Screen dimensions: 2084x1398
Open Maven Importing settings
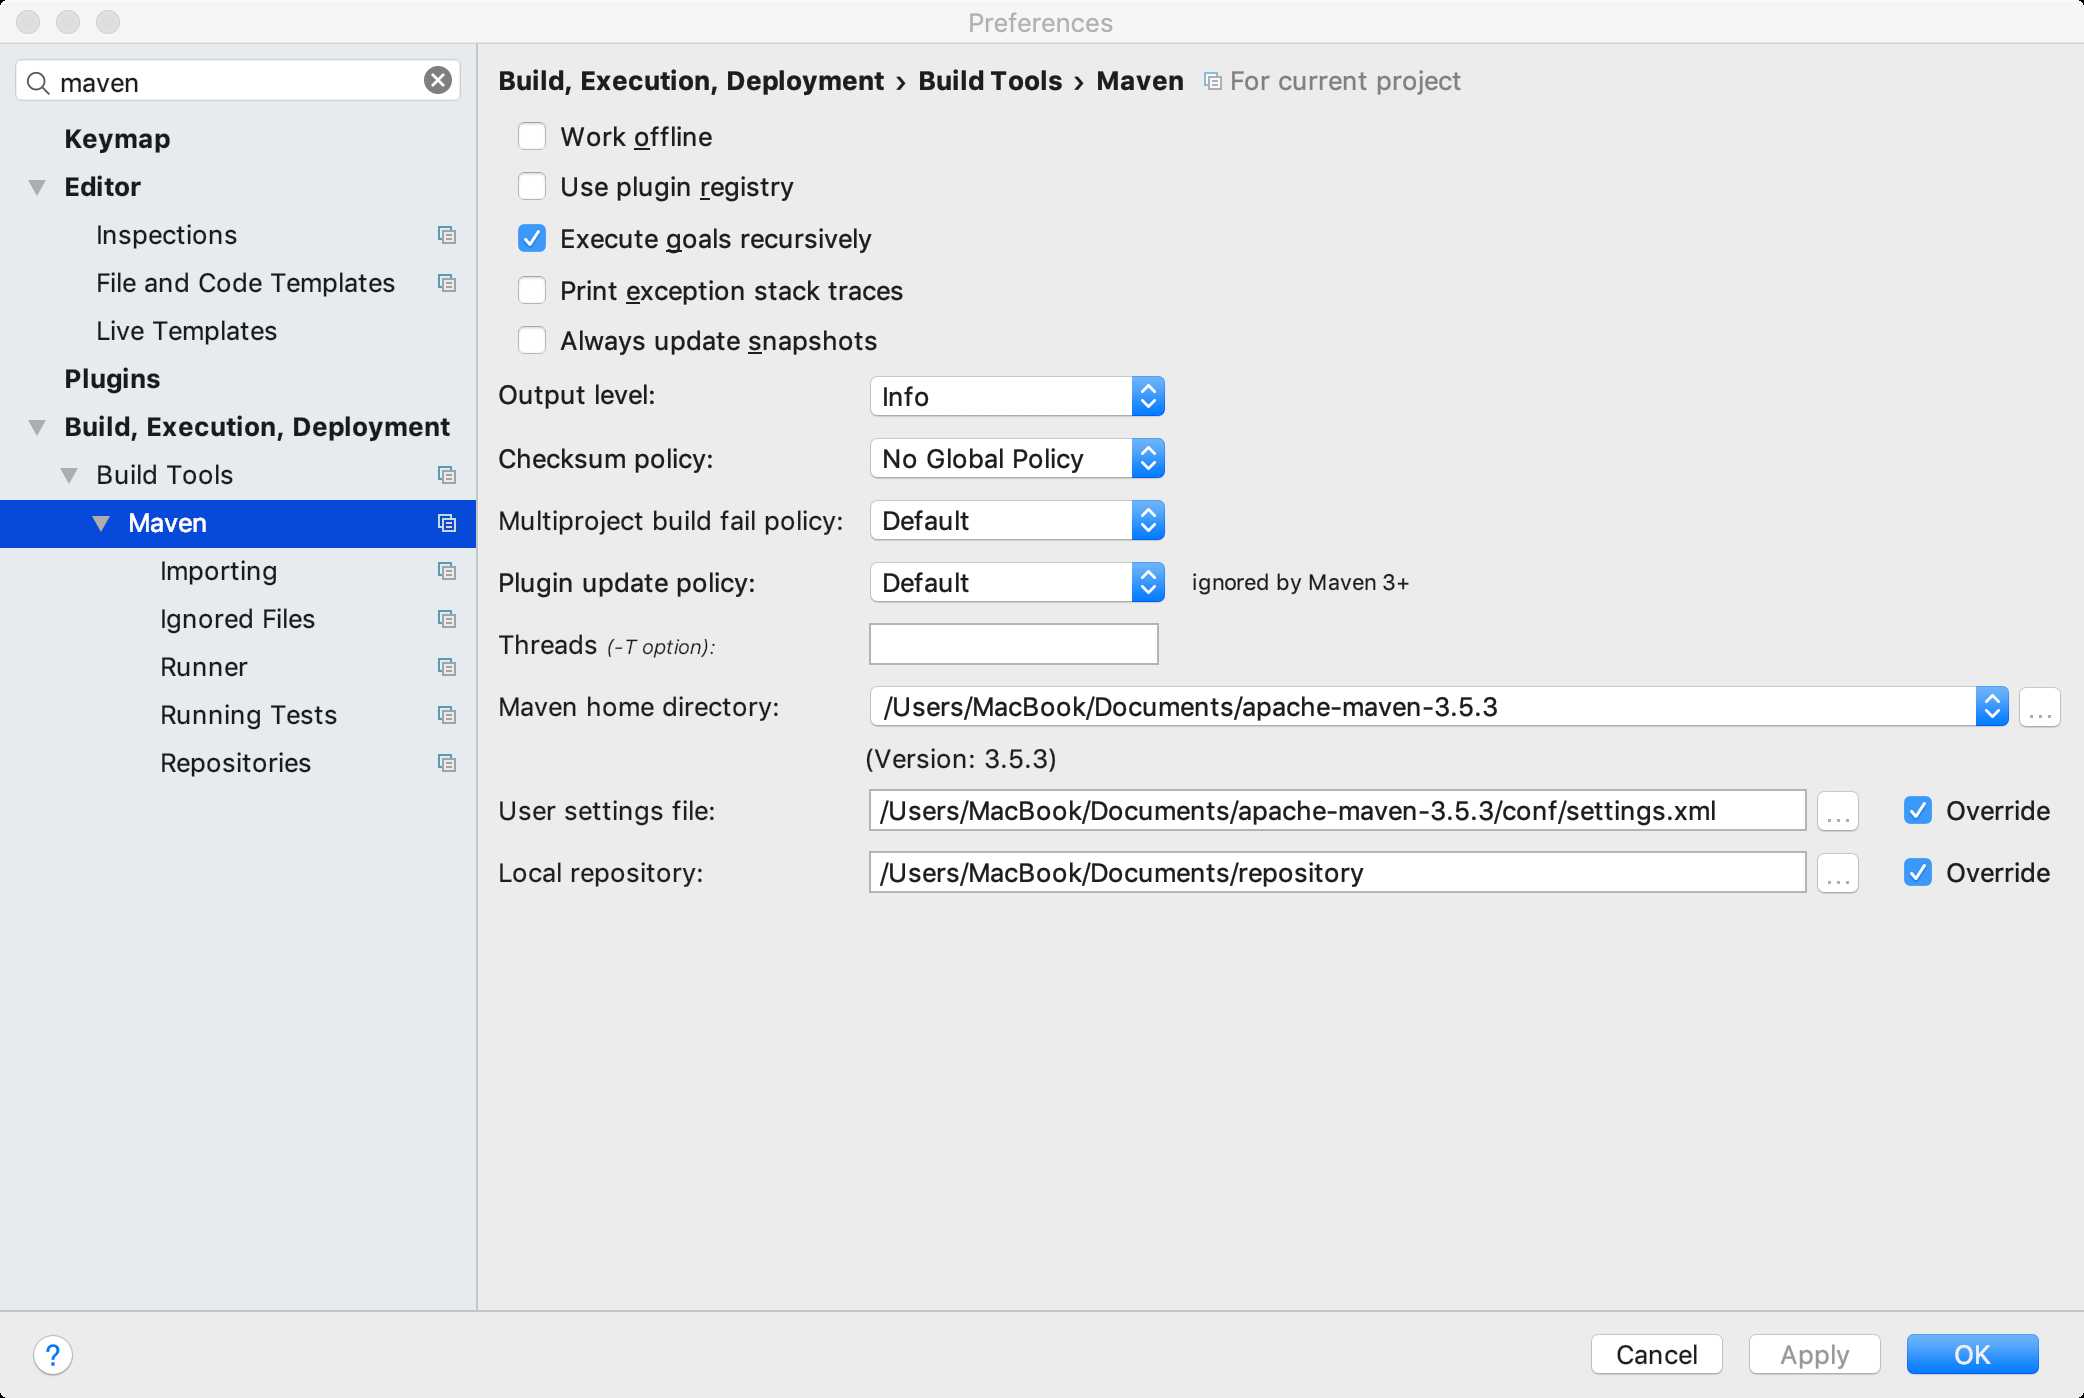[219, 571]
